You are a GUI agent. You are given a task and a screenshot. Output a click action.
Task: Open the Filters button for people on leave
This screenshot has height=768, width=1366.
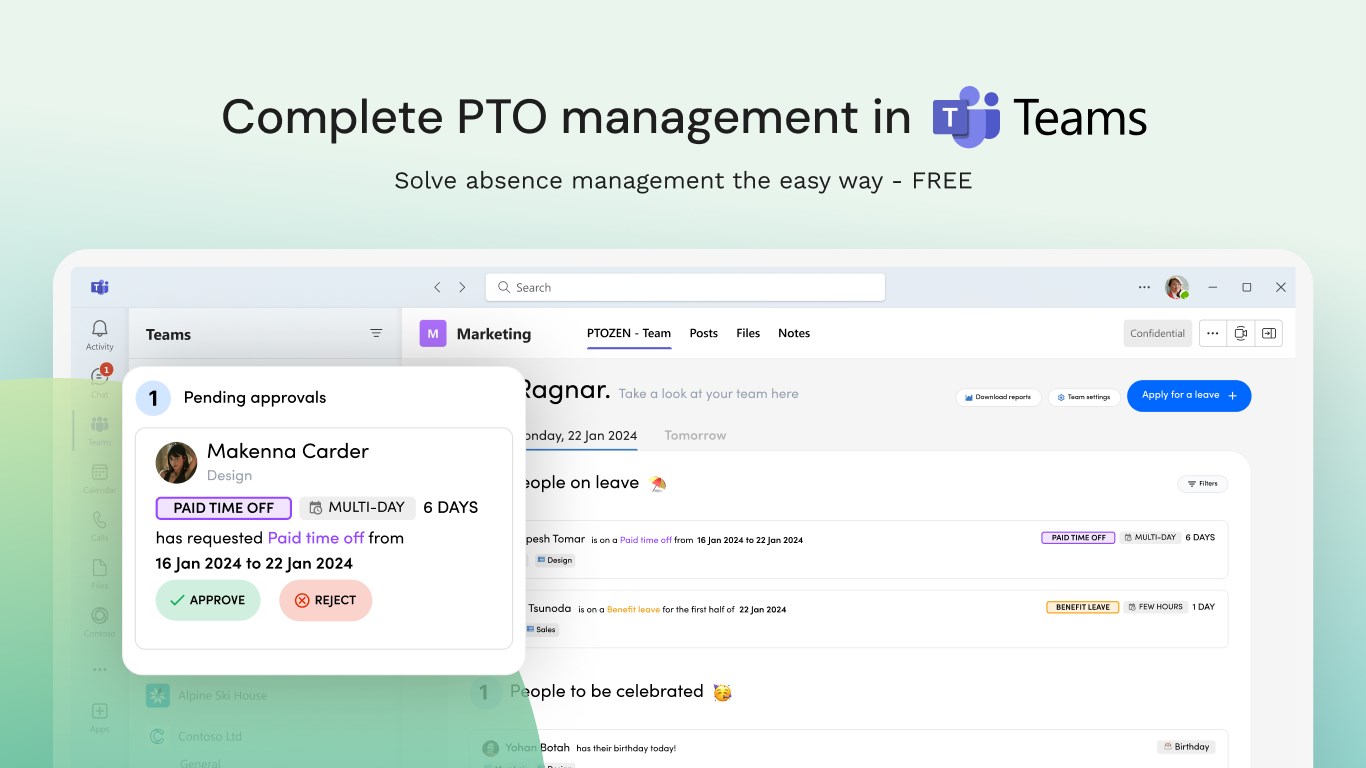(x=1202, y=484)
